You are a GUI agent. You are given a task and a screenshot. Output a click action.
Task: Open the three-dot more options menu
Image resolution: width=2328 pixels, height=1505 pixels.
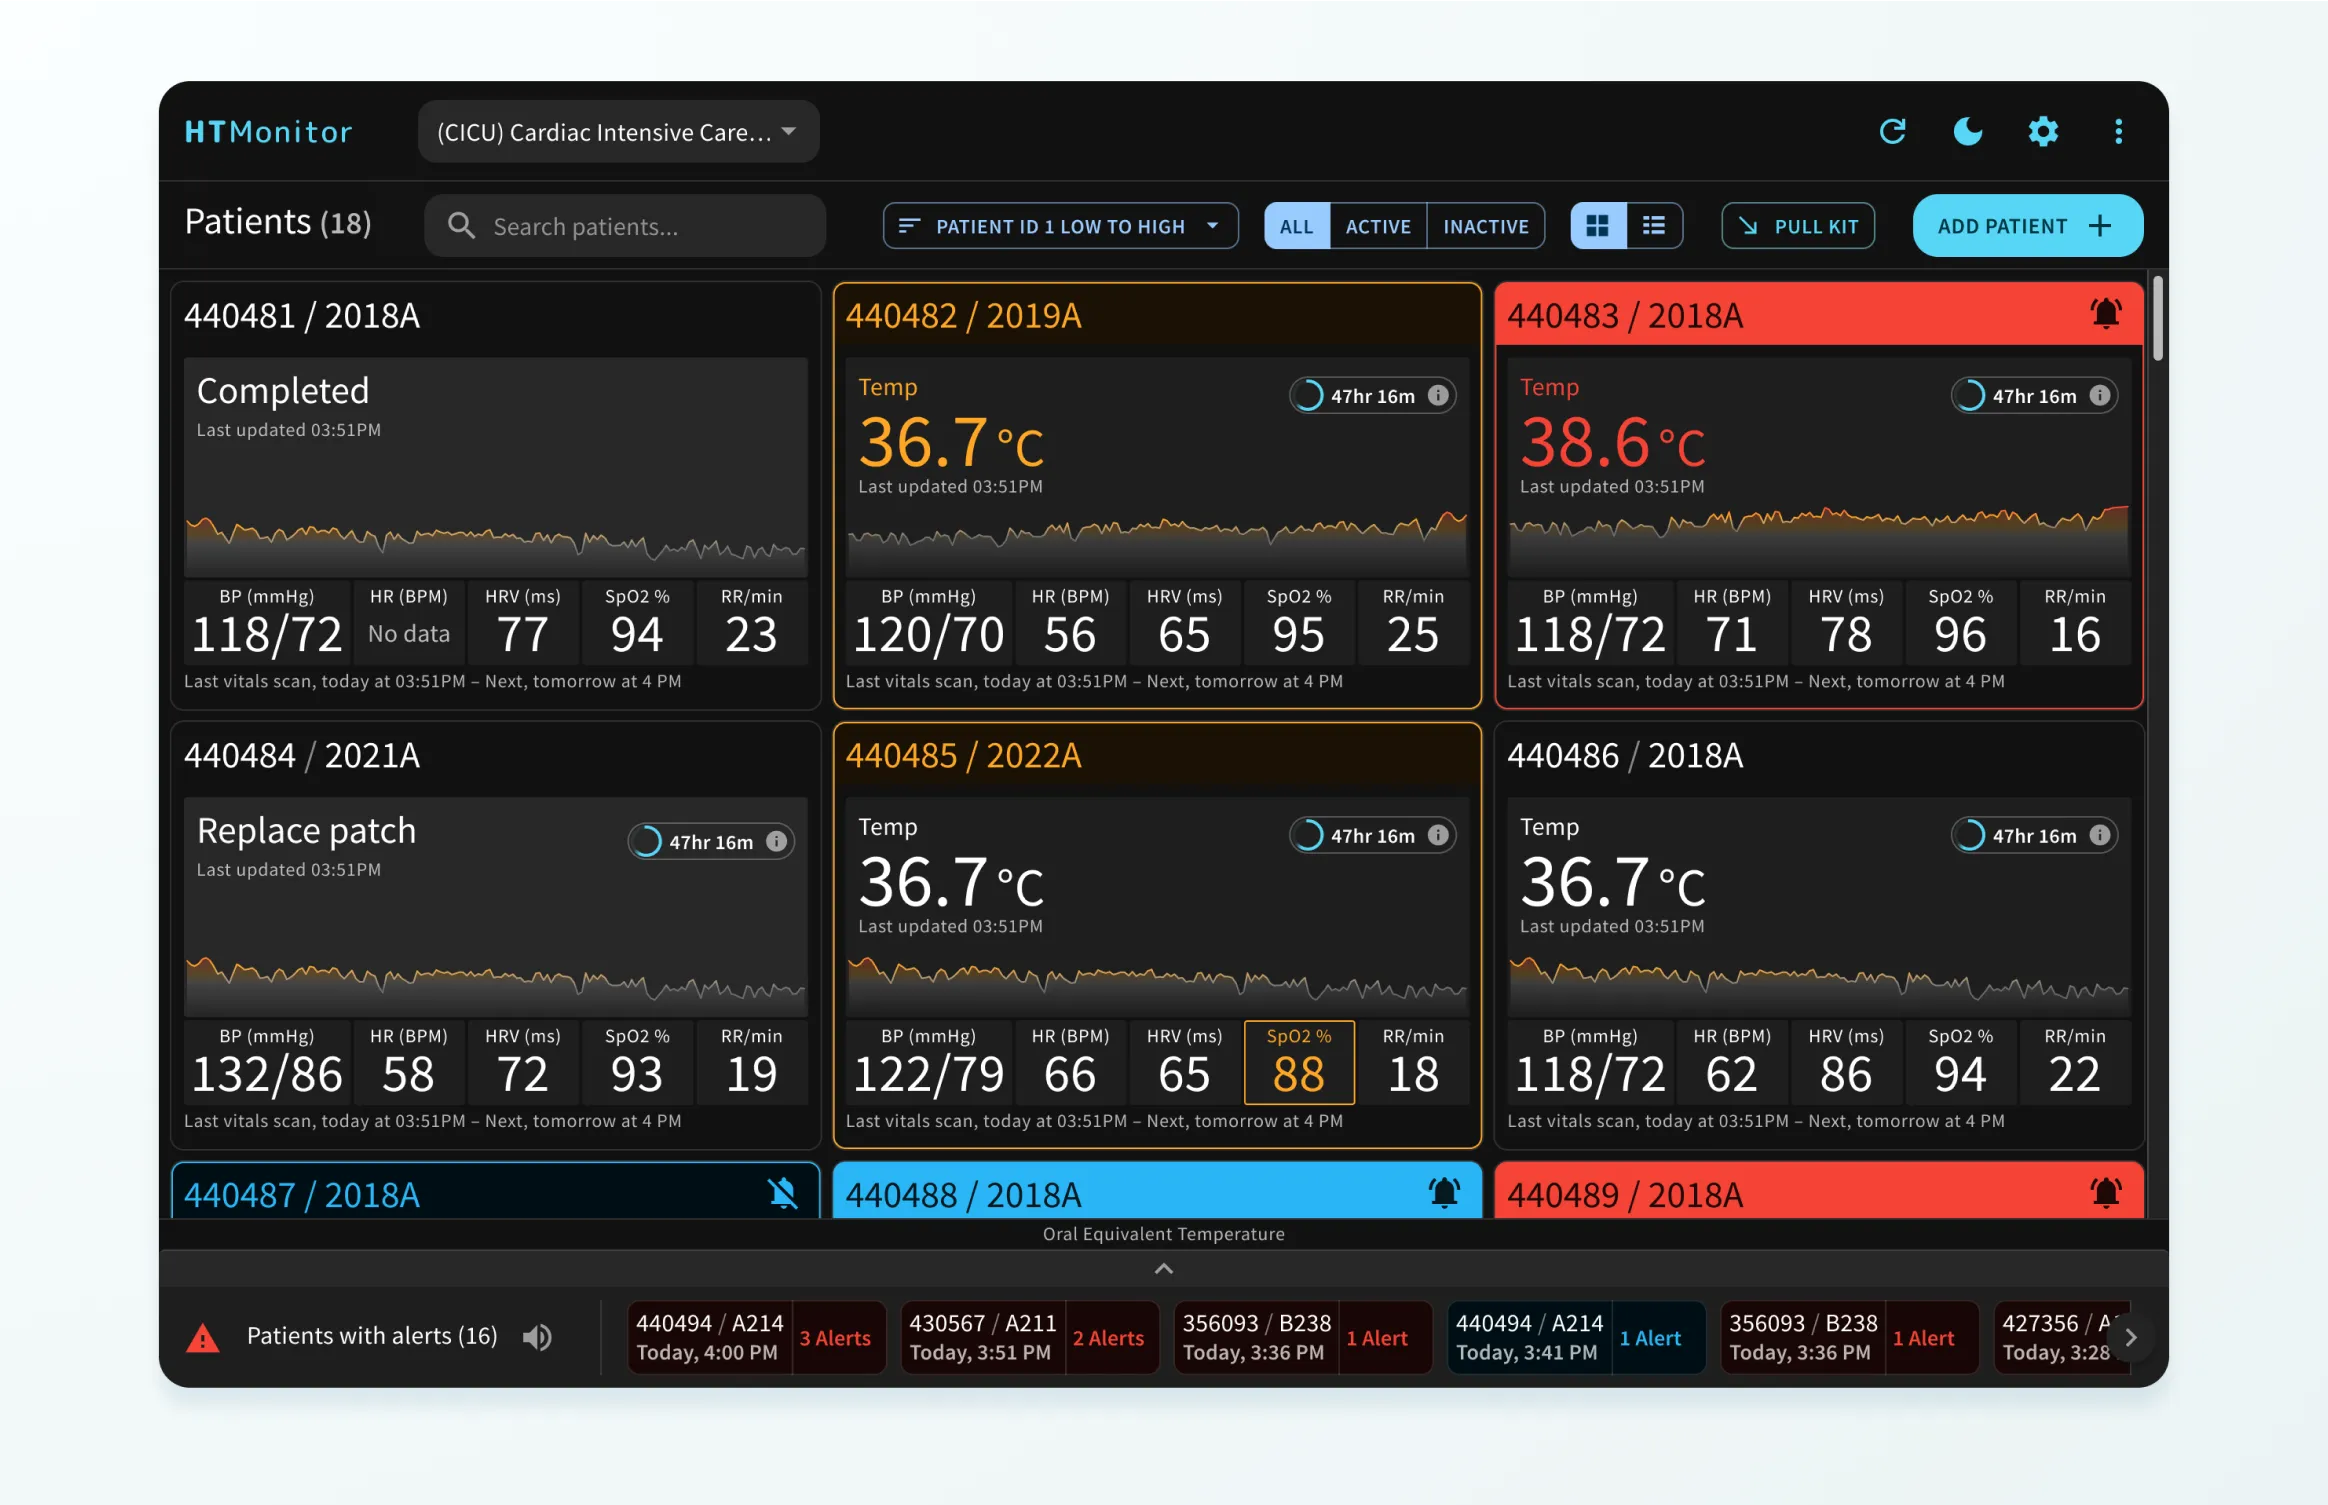coord(2118,131)
